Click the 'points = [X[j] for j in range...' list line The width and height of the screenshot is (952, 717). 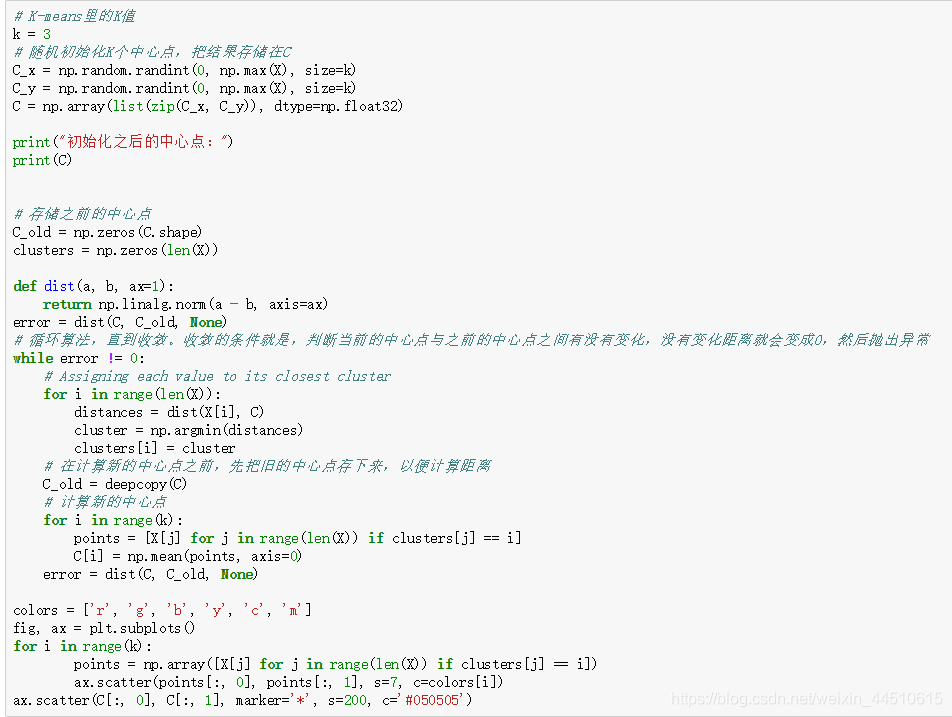click(x=298, y=539)
